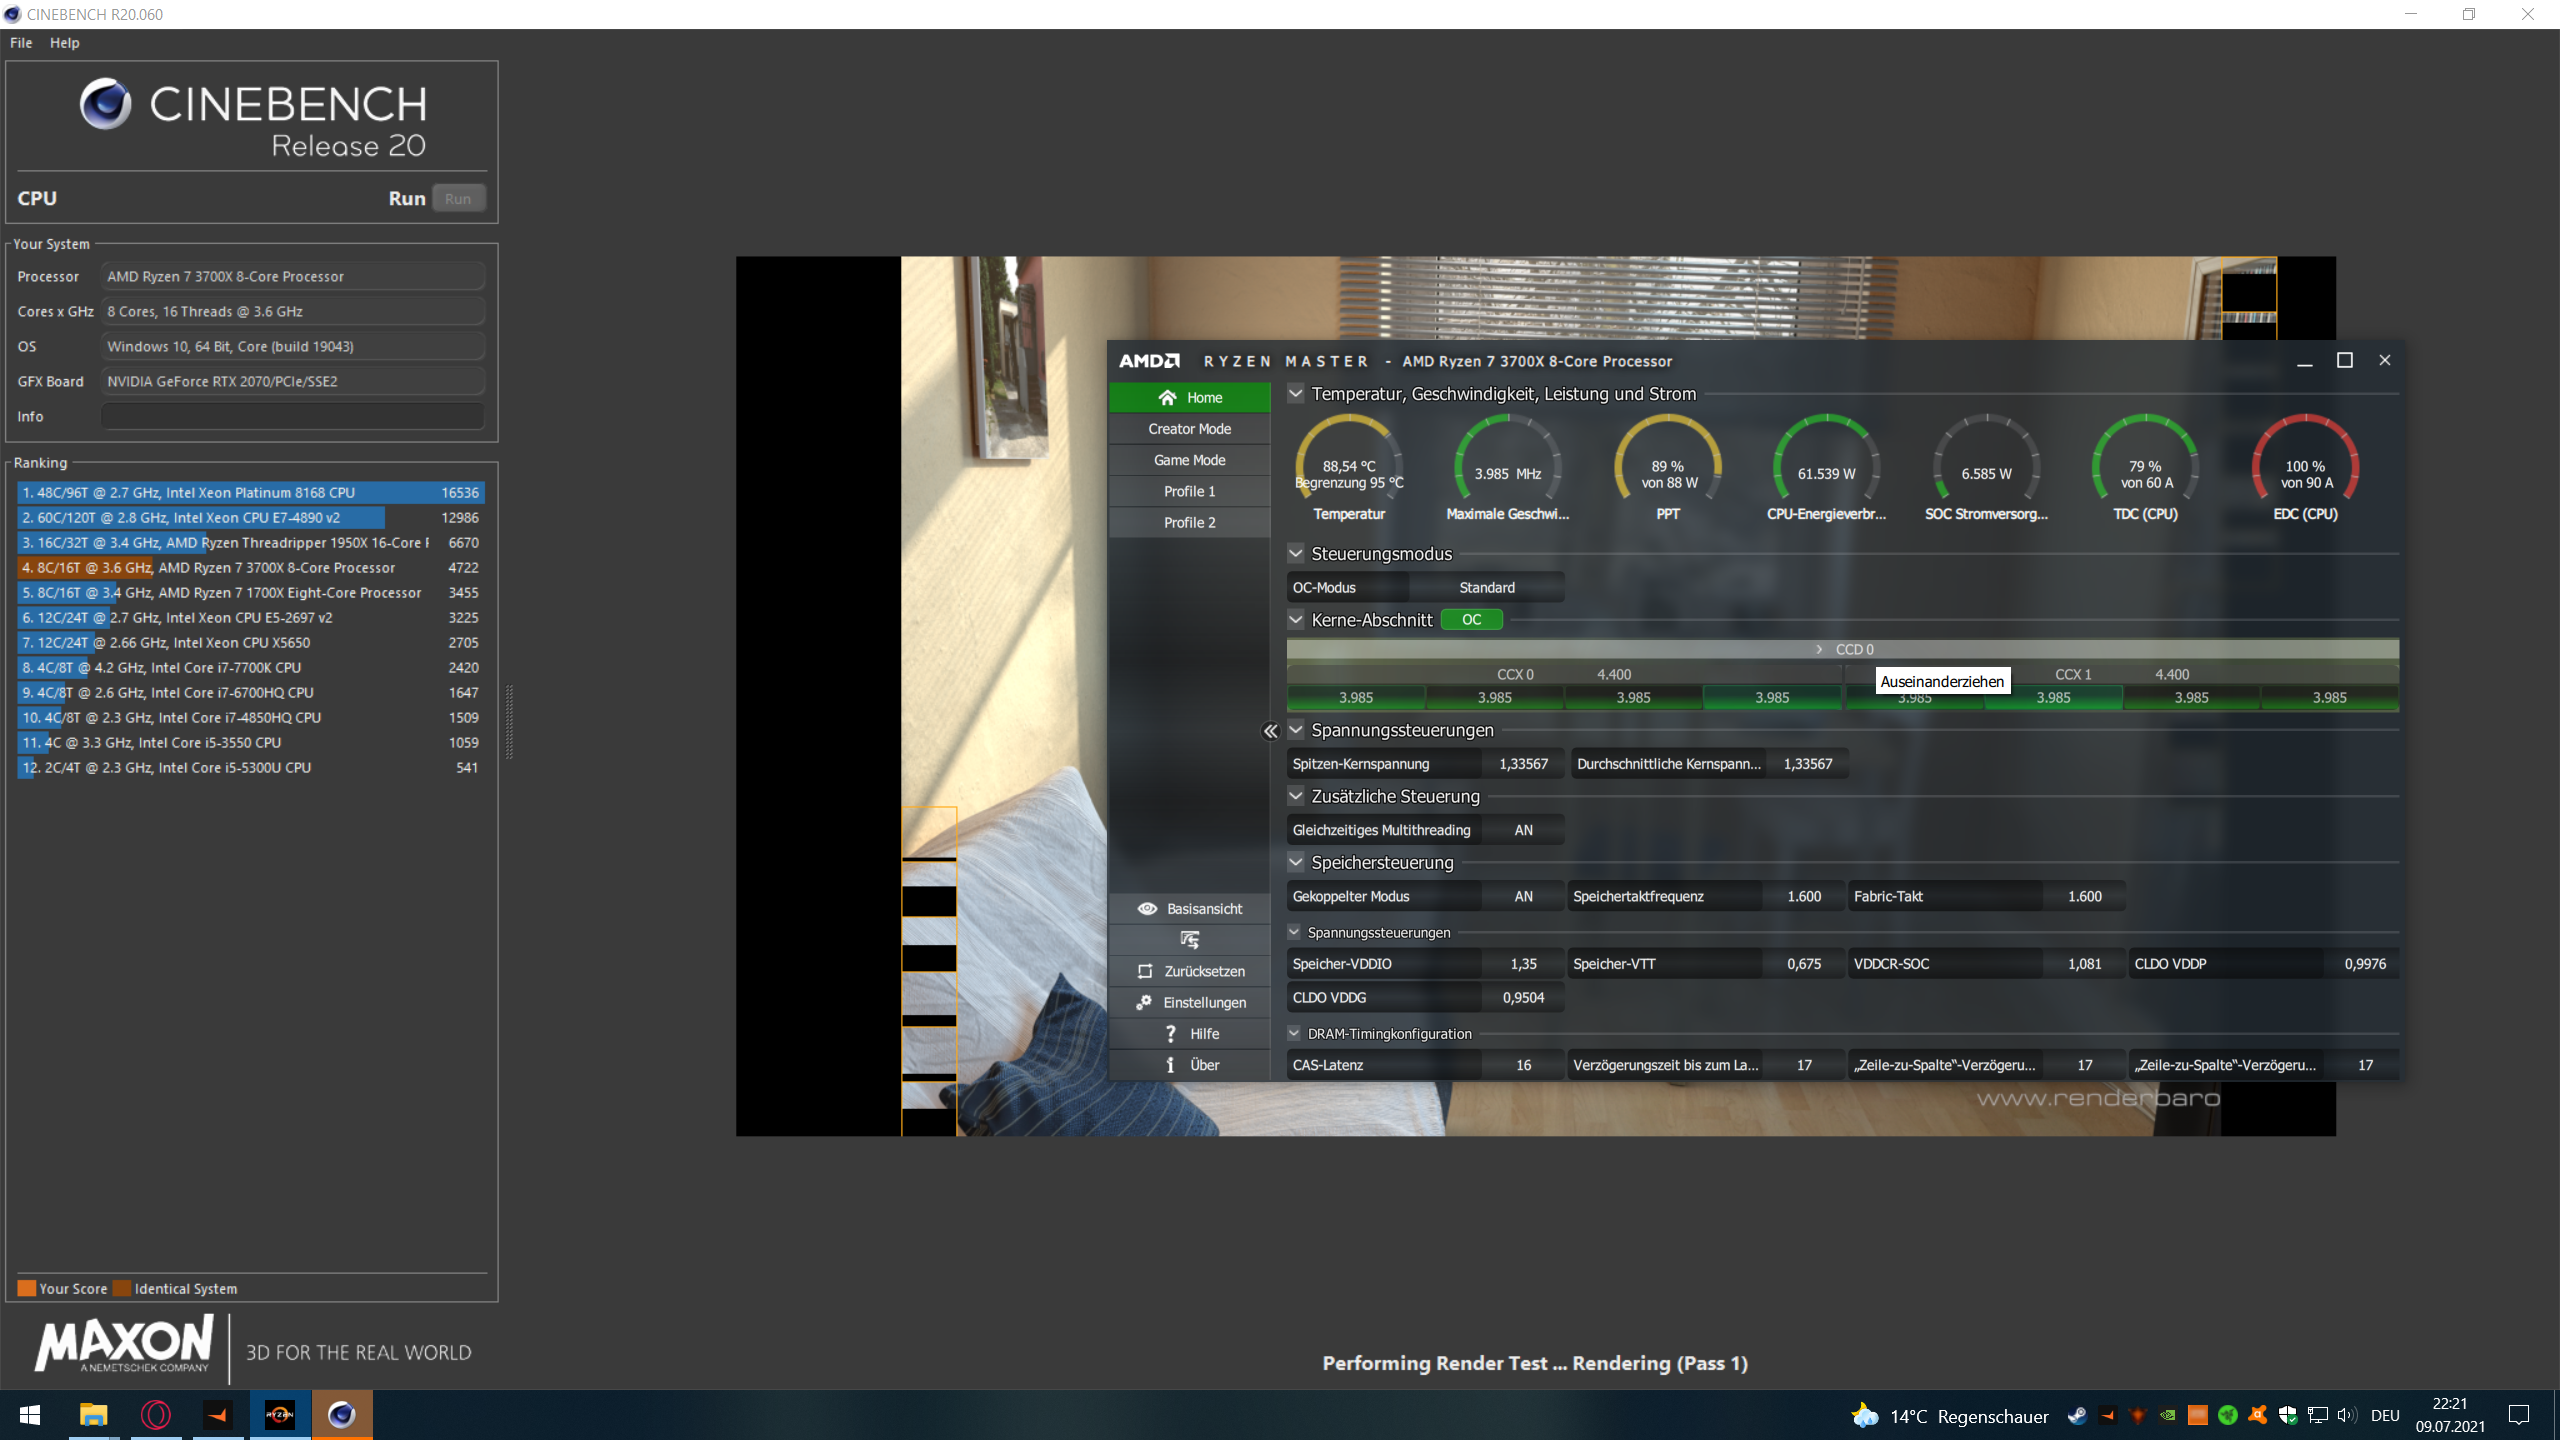Screen dimensions: 2560x1440
Task: Open Einstellungen gear icon
Action: [x=1144, y=1002]
